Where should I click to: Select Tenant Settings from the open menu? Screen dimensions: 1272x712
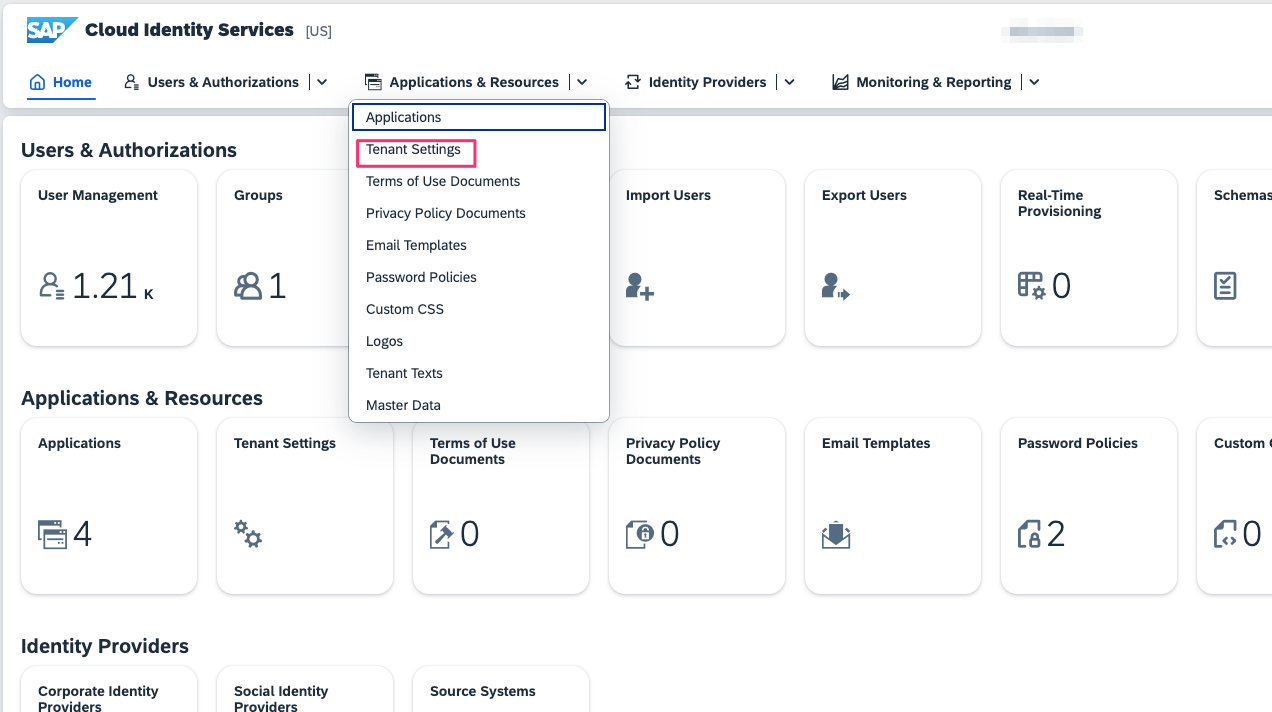pos(414,150)
